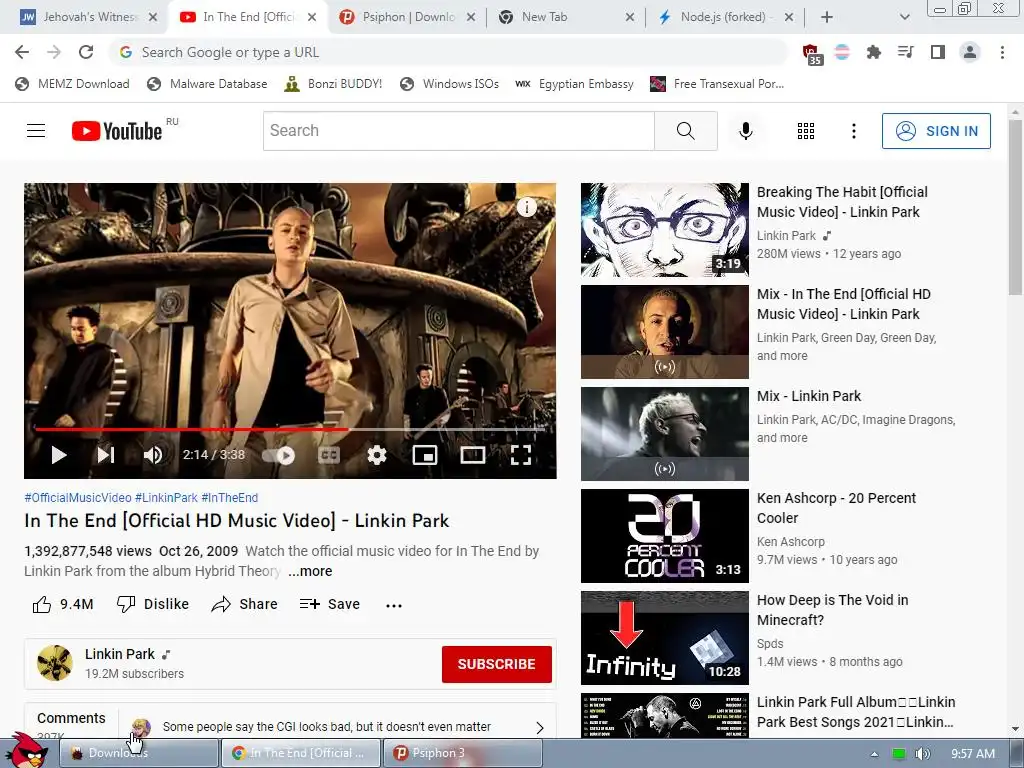Switch to the New Tab tab
Image resolution: width=1024 pixels, height=768 pixels.
[565, 17]
